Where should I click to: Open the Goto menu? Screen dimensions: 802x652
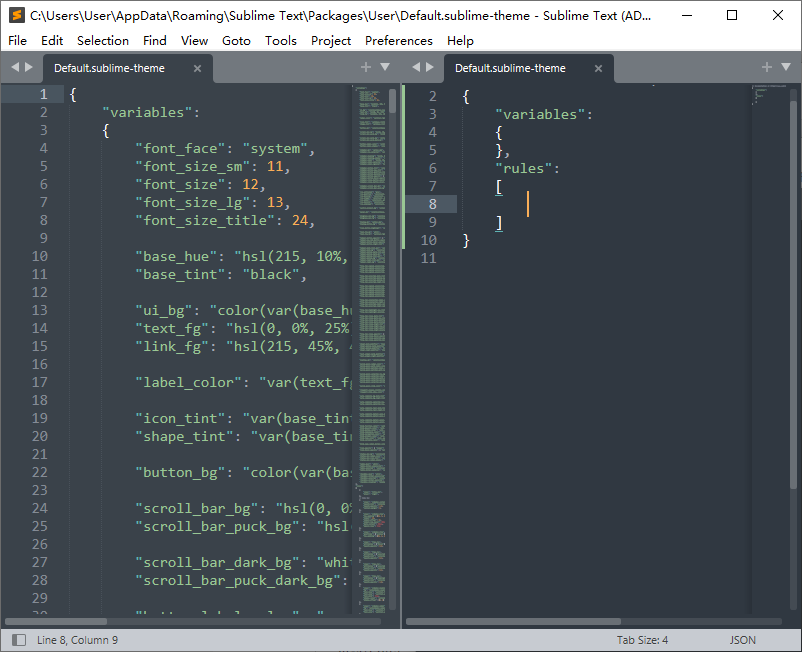pos(236,41)
